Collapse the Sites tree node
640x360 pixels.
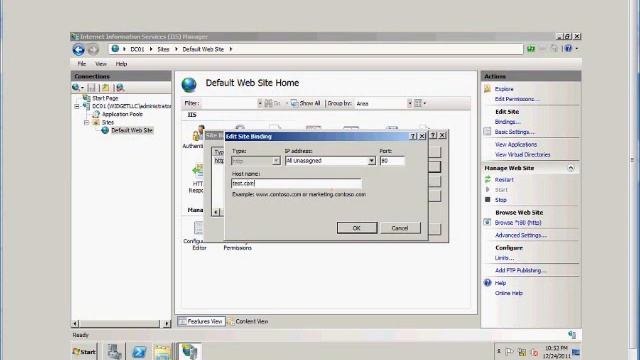(x=87, y=122)
